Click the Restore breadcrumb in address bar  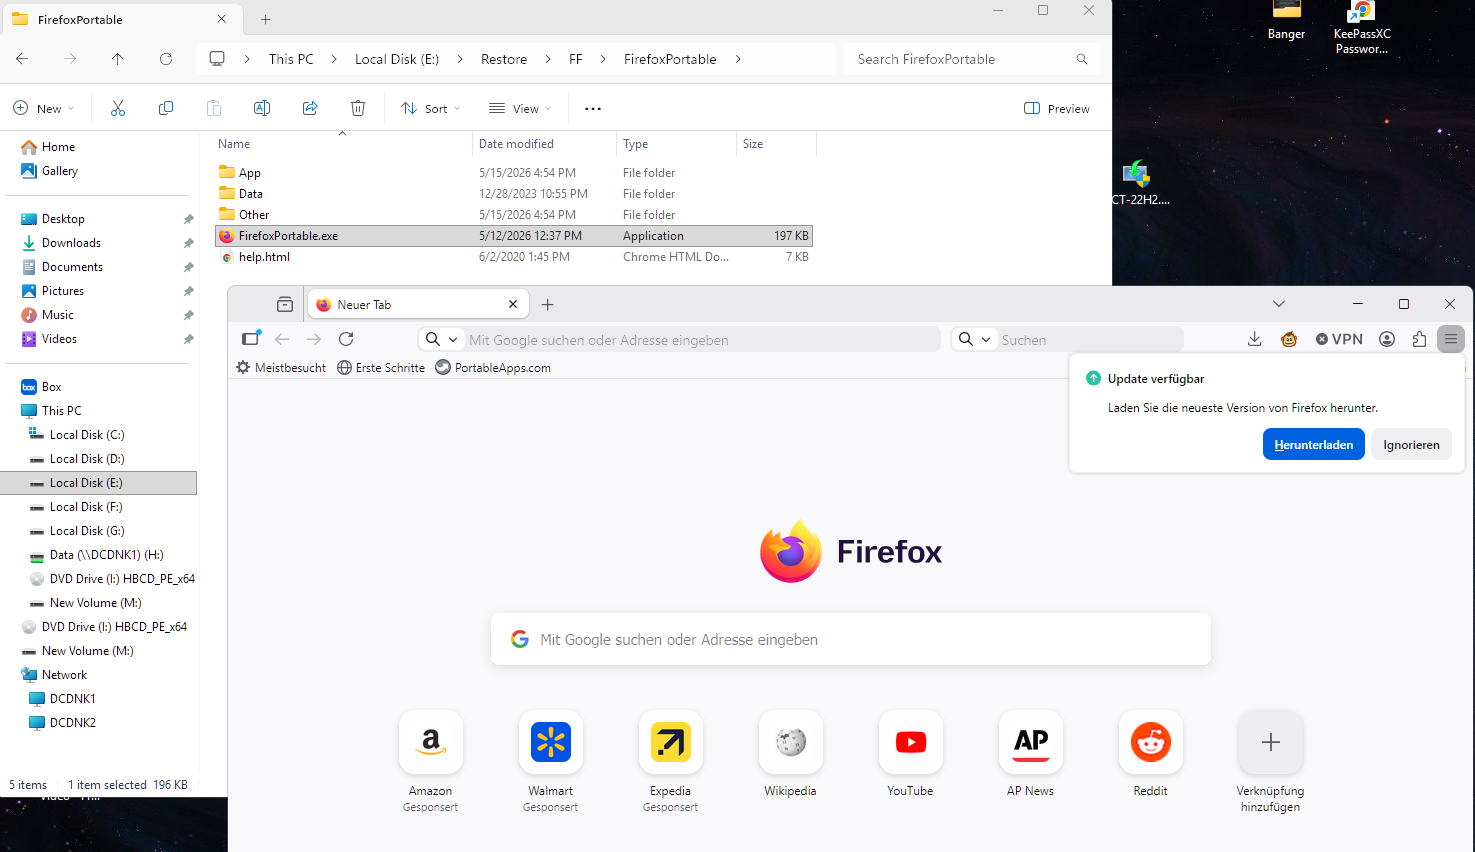coord(504,59)
